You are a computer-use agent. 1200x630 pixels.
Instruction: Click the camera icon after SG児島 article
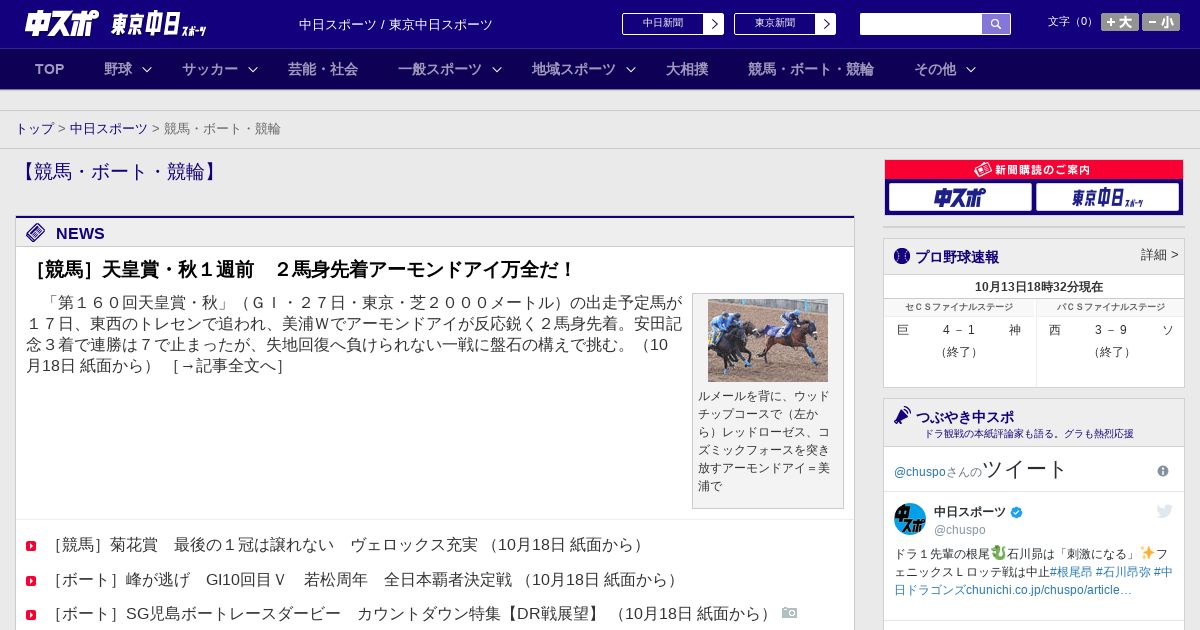click(790, 613)
